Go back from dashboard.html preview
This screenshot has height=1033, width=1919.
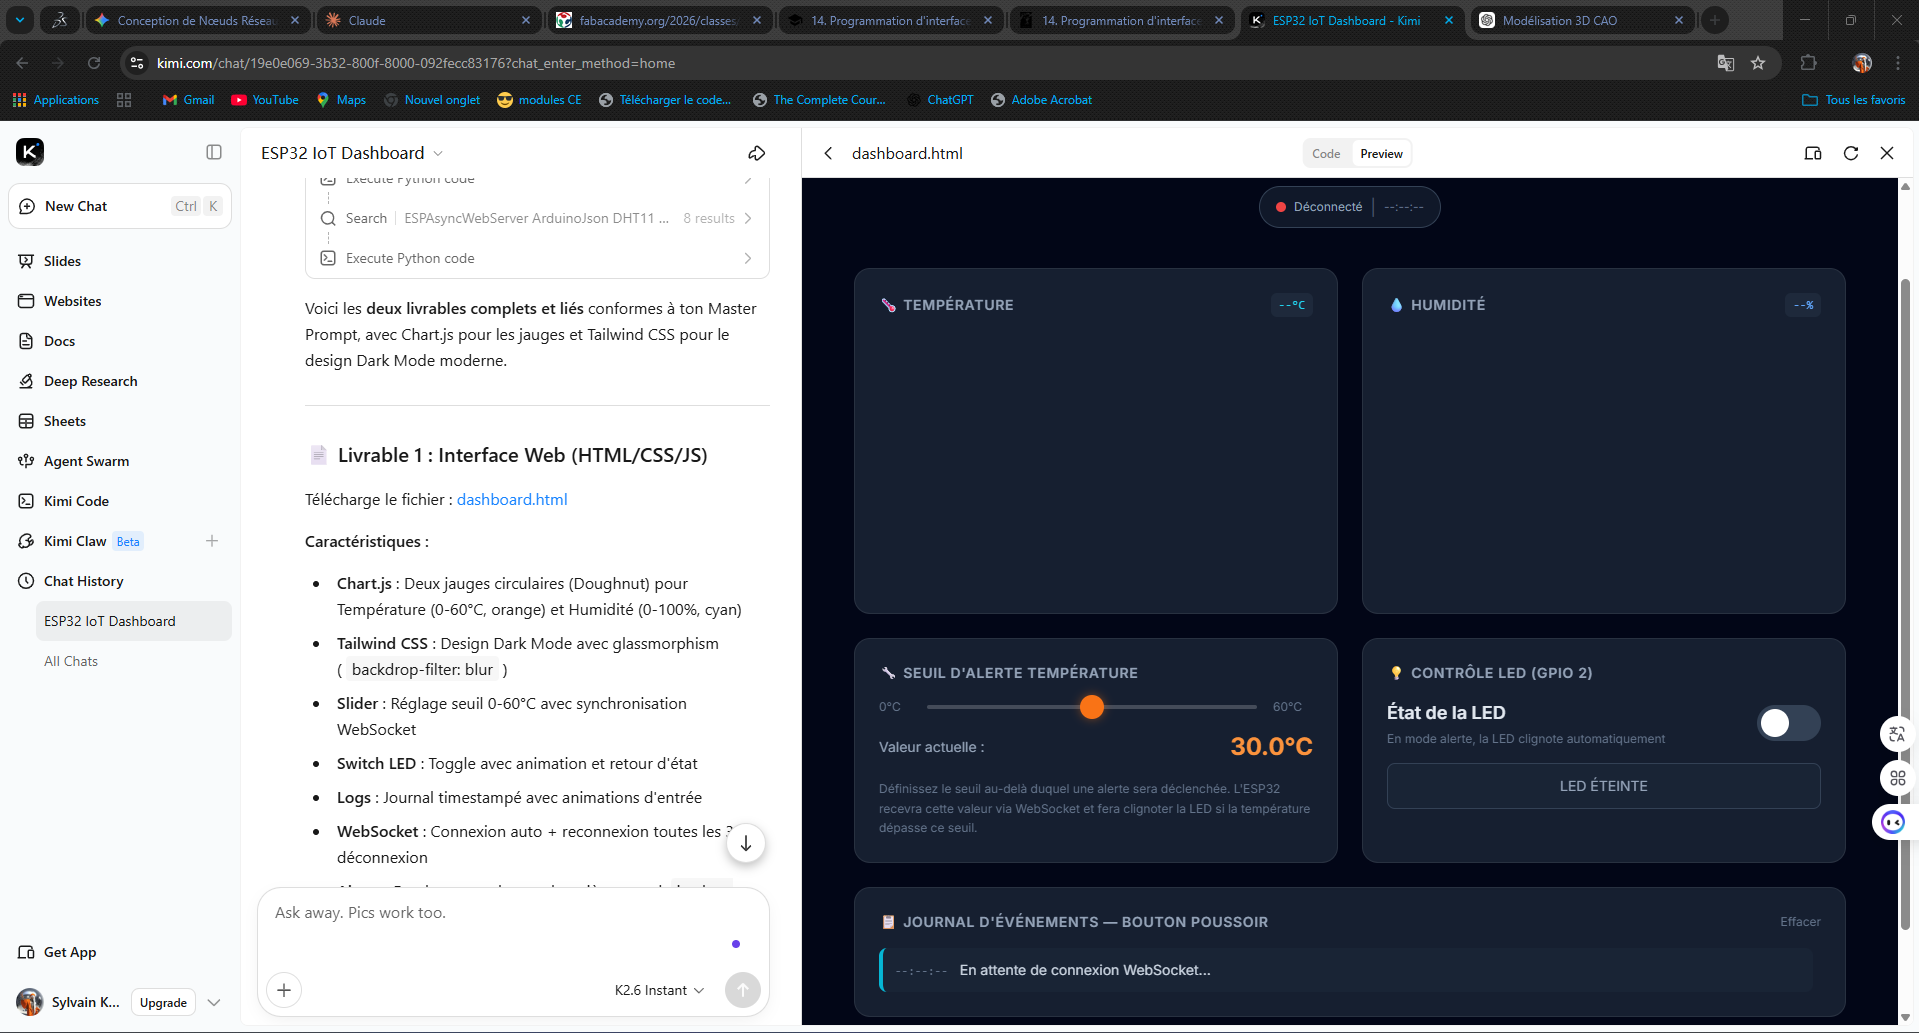[828, 153]
